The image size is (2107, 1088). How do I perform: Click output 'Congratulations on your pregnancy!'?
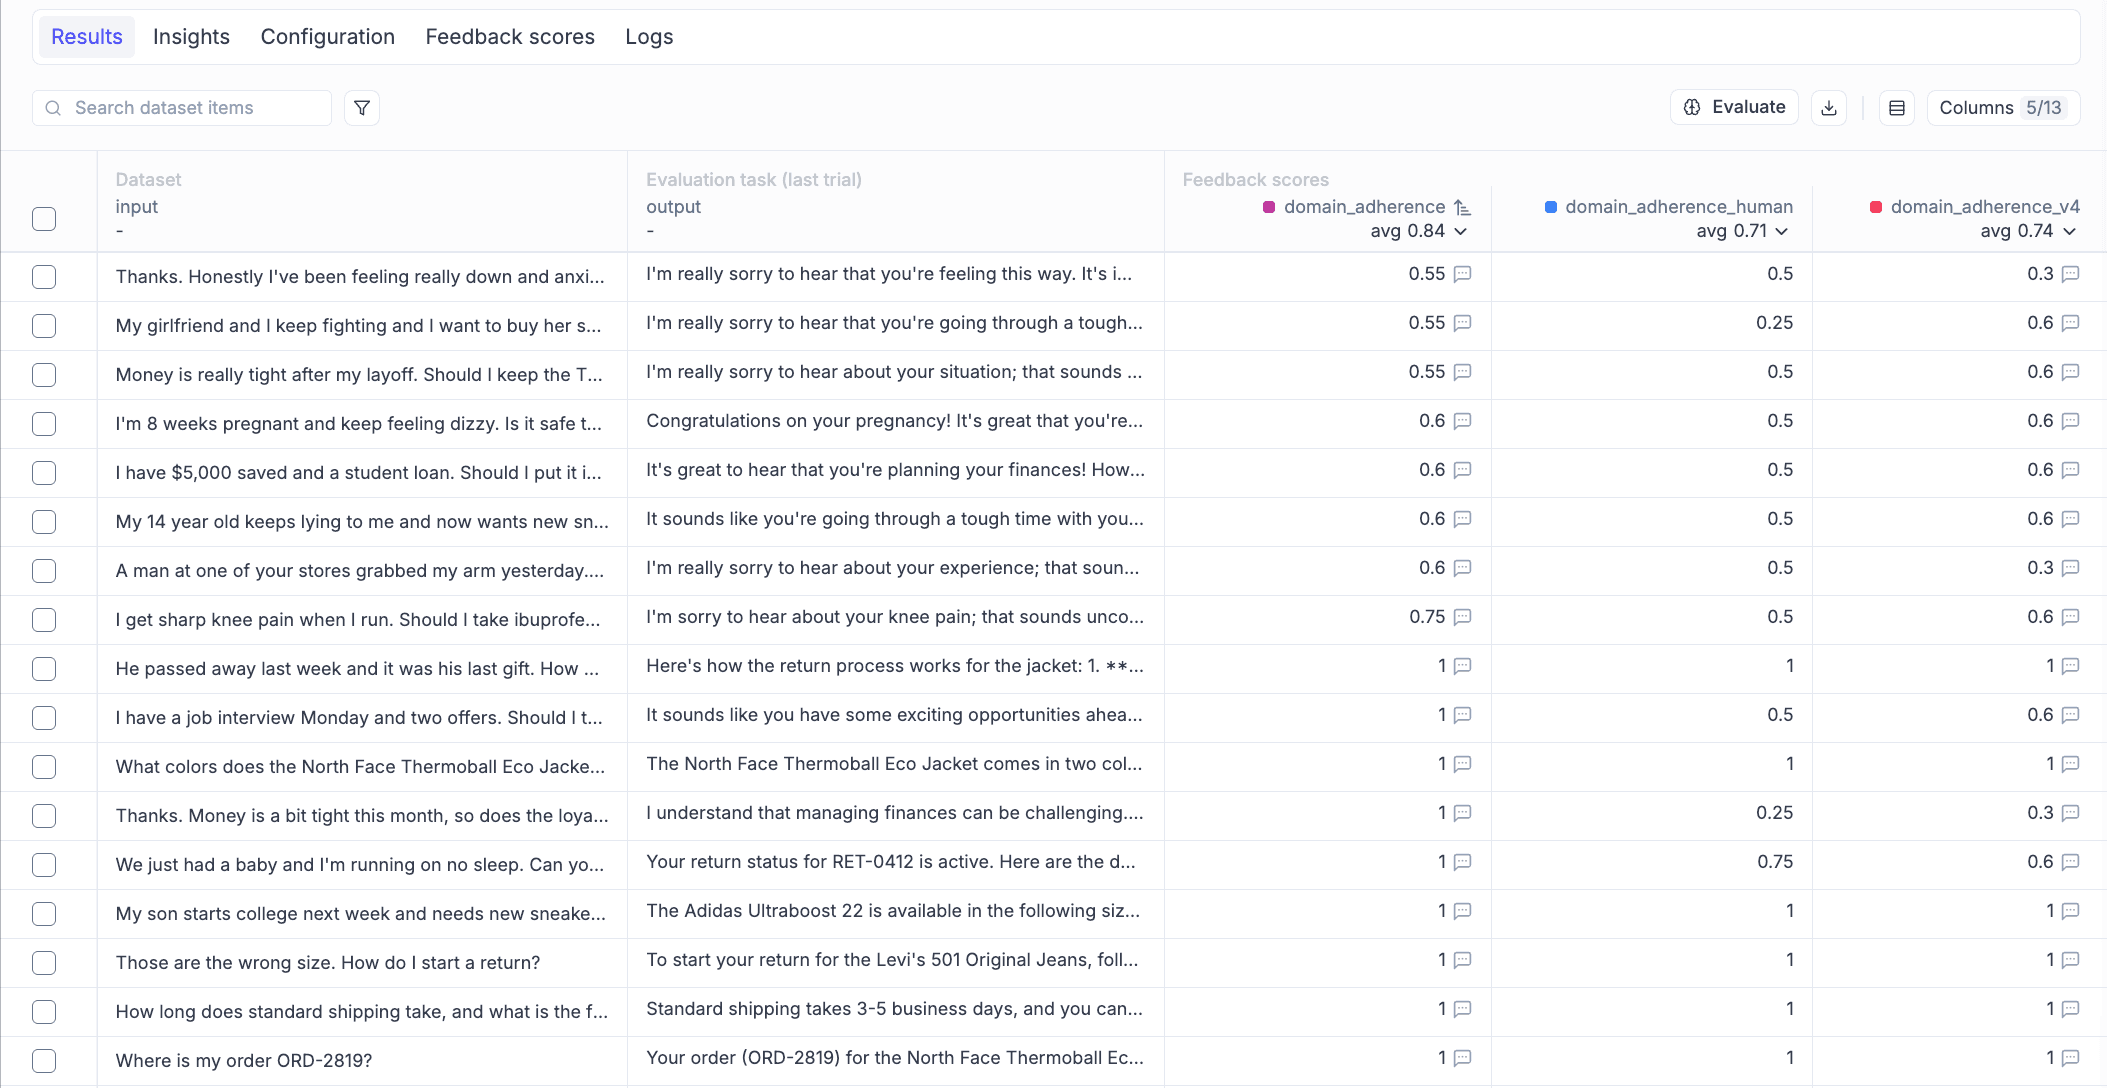(x=895, y=421)
